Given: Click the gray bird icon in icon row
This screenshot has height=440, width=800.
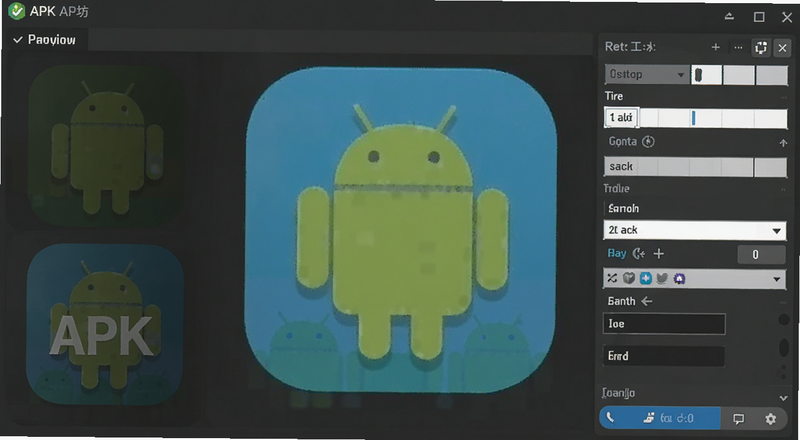Looking at the screenshot, I should pyautogui.click(x=662, y=278).
